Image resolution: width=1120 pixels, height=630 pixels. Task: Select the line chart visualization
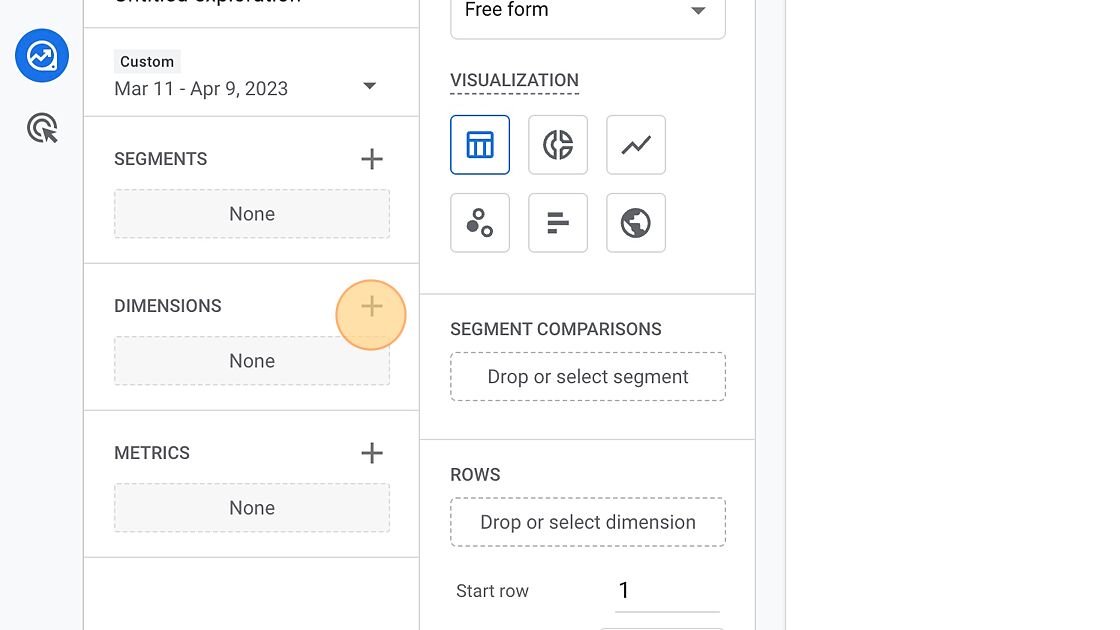636,145
